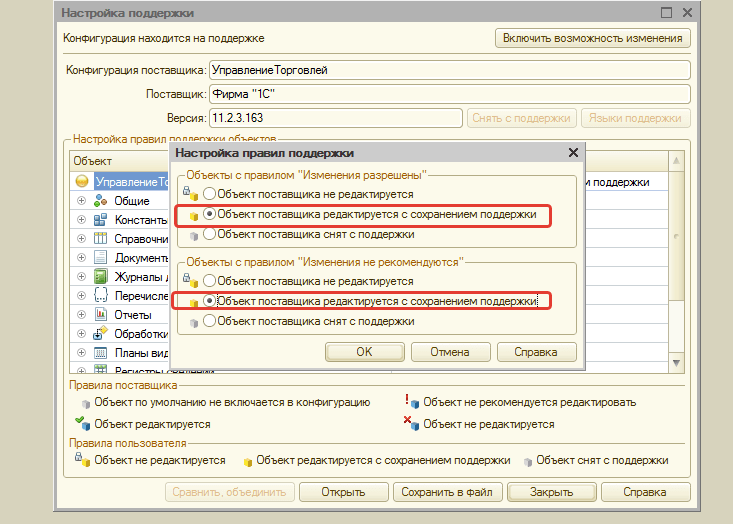Image resolution: width=733 pixels, height=524 pixels.
Task: Click Отмена to cancel the dialog
Action: (450, 352)
